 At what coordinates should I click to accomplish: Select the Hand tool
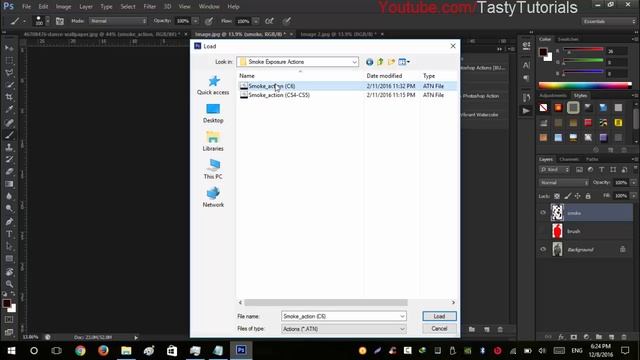pyautogui.click(x=9, y=272)
